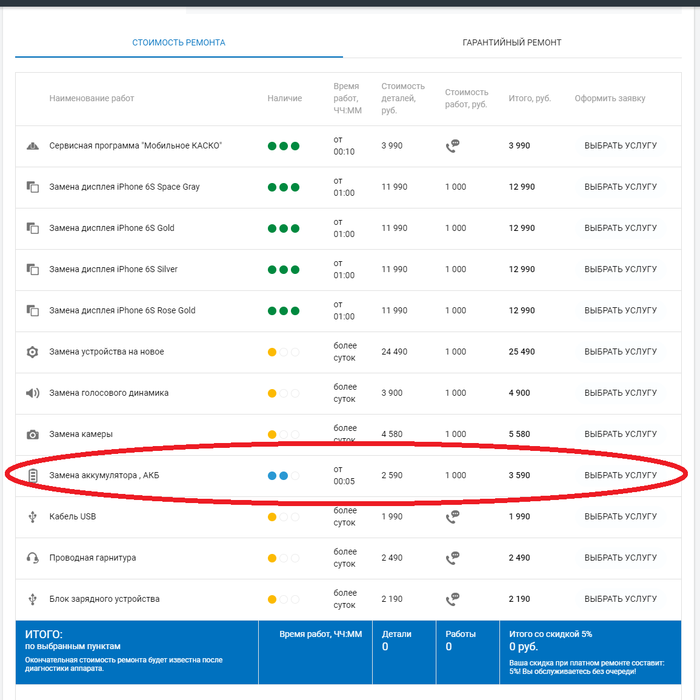Viewport: 700px width, 700px height.
Task: Select Выбрать услугу for Замена устройства на новое
Action: (x=620, y=352)
